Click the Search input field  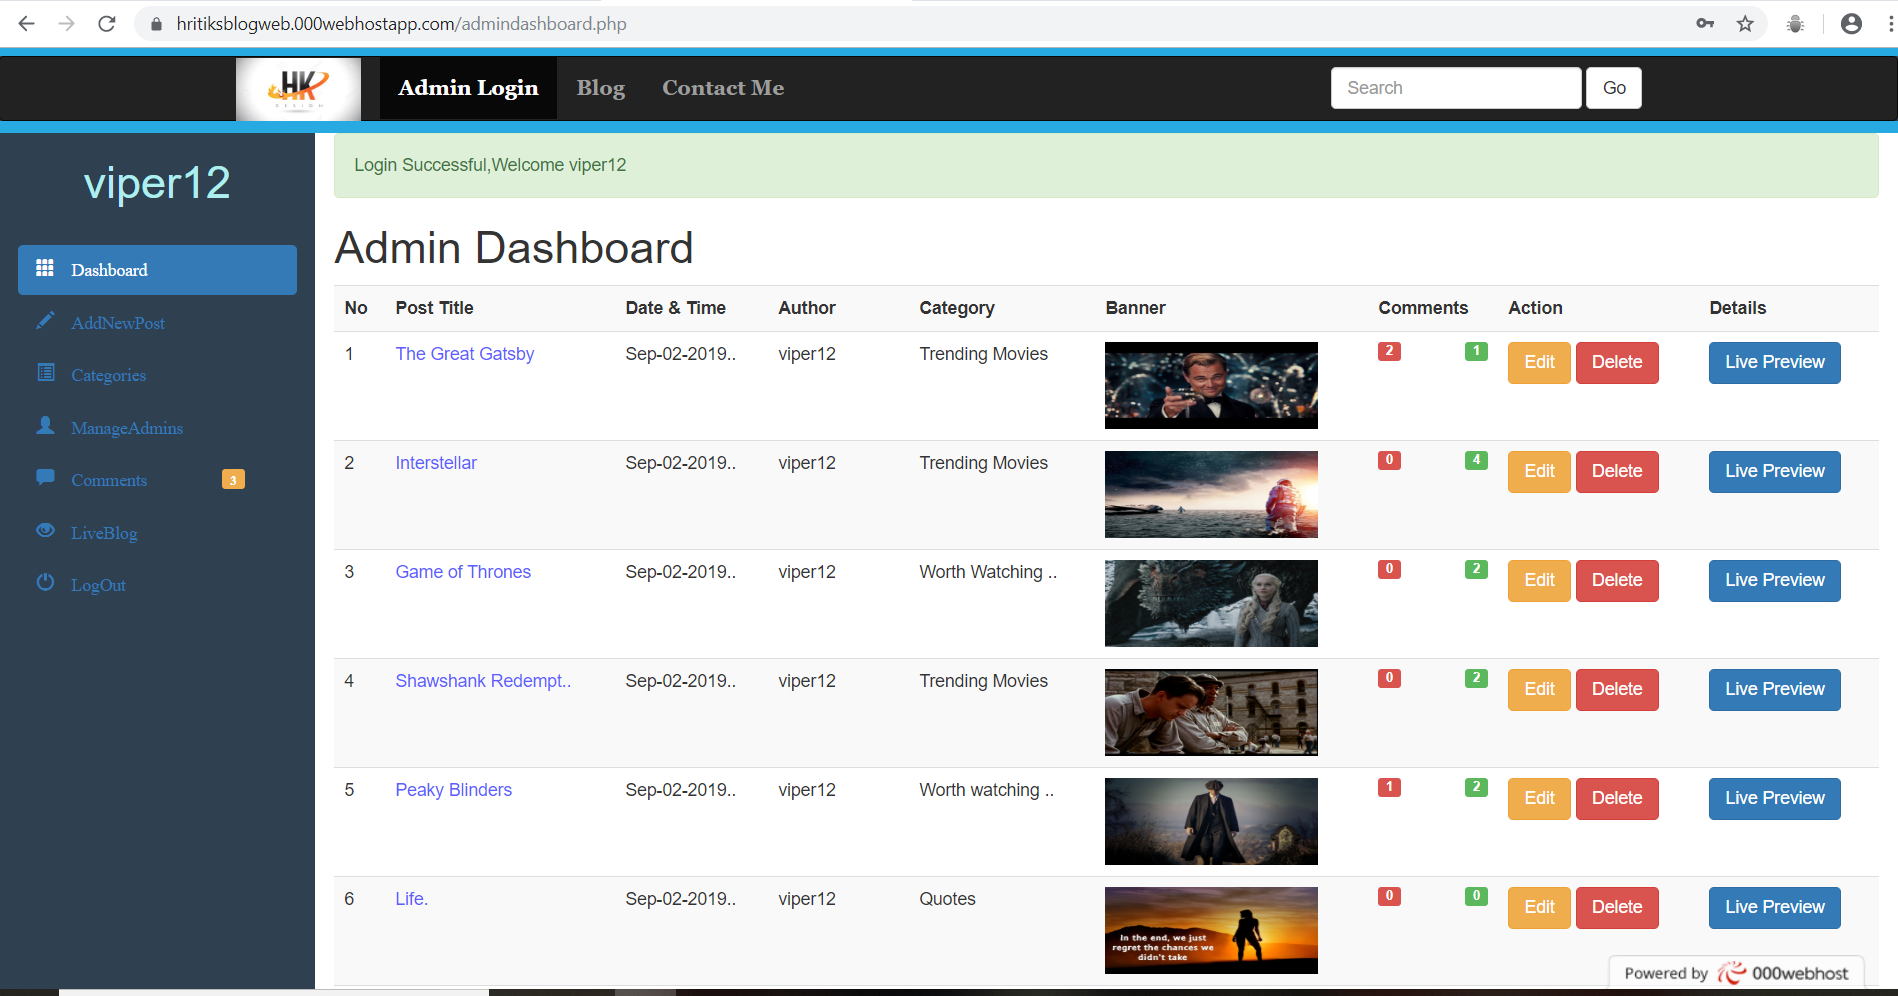tap(1456, 88)
